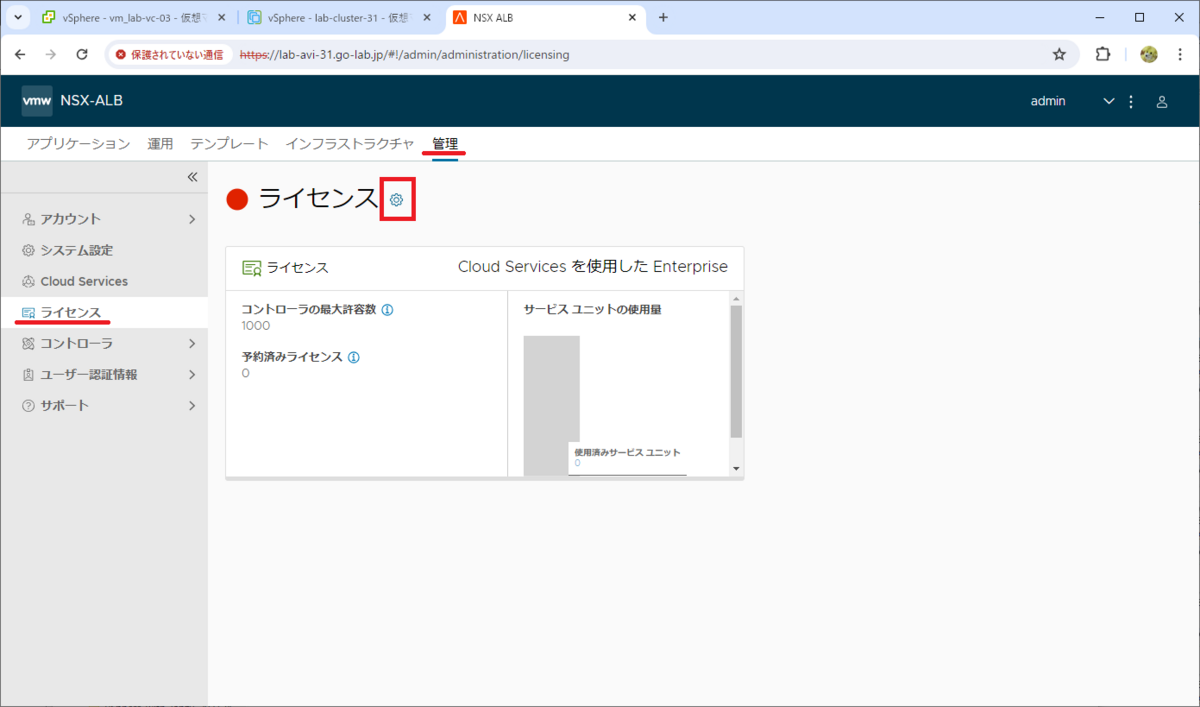
Task: Open the user profile icon in header
Action: (x=1162, y=101)
